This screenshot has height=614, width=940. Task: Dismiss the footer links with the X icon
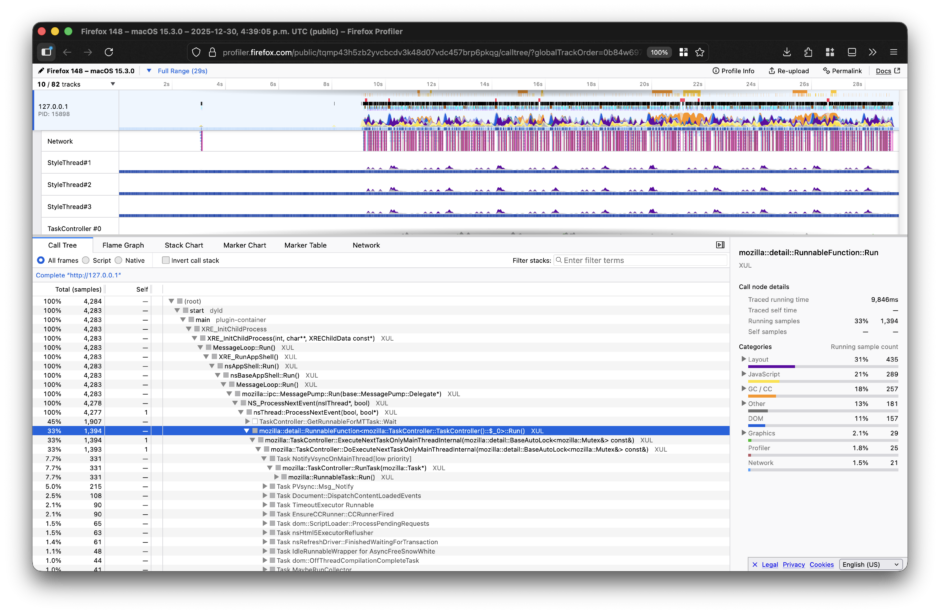(754, 565)
